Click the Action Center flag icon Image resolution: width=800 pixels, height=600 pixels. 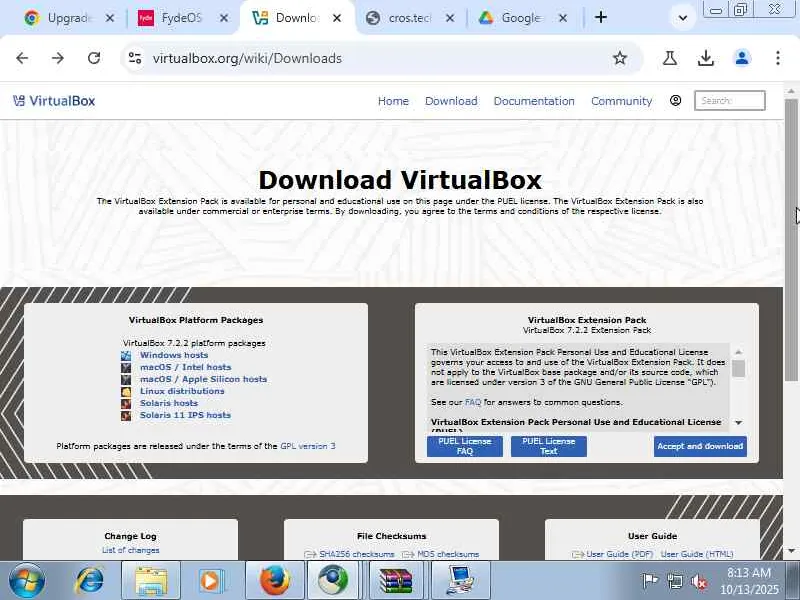coord(649,581)
